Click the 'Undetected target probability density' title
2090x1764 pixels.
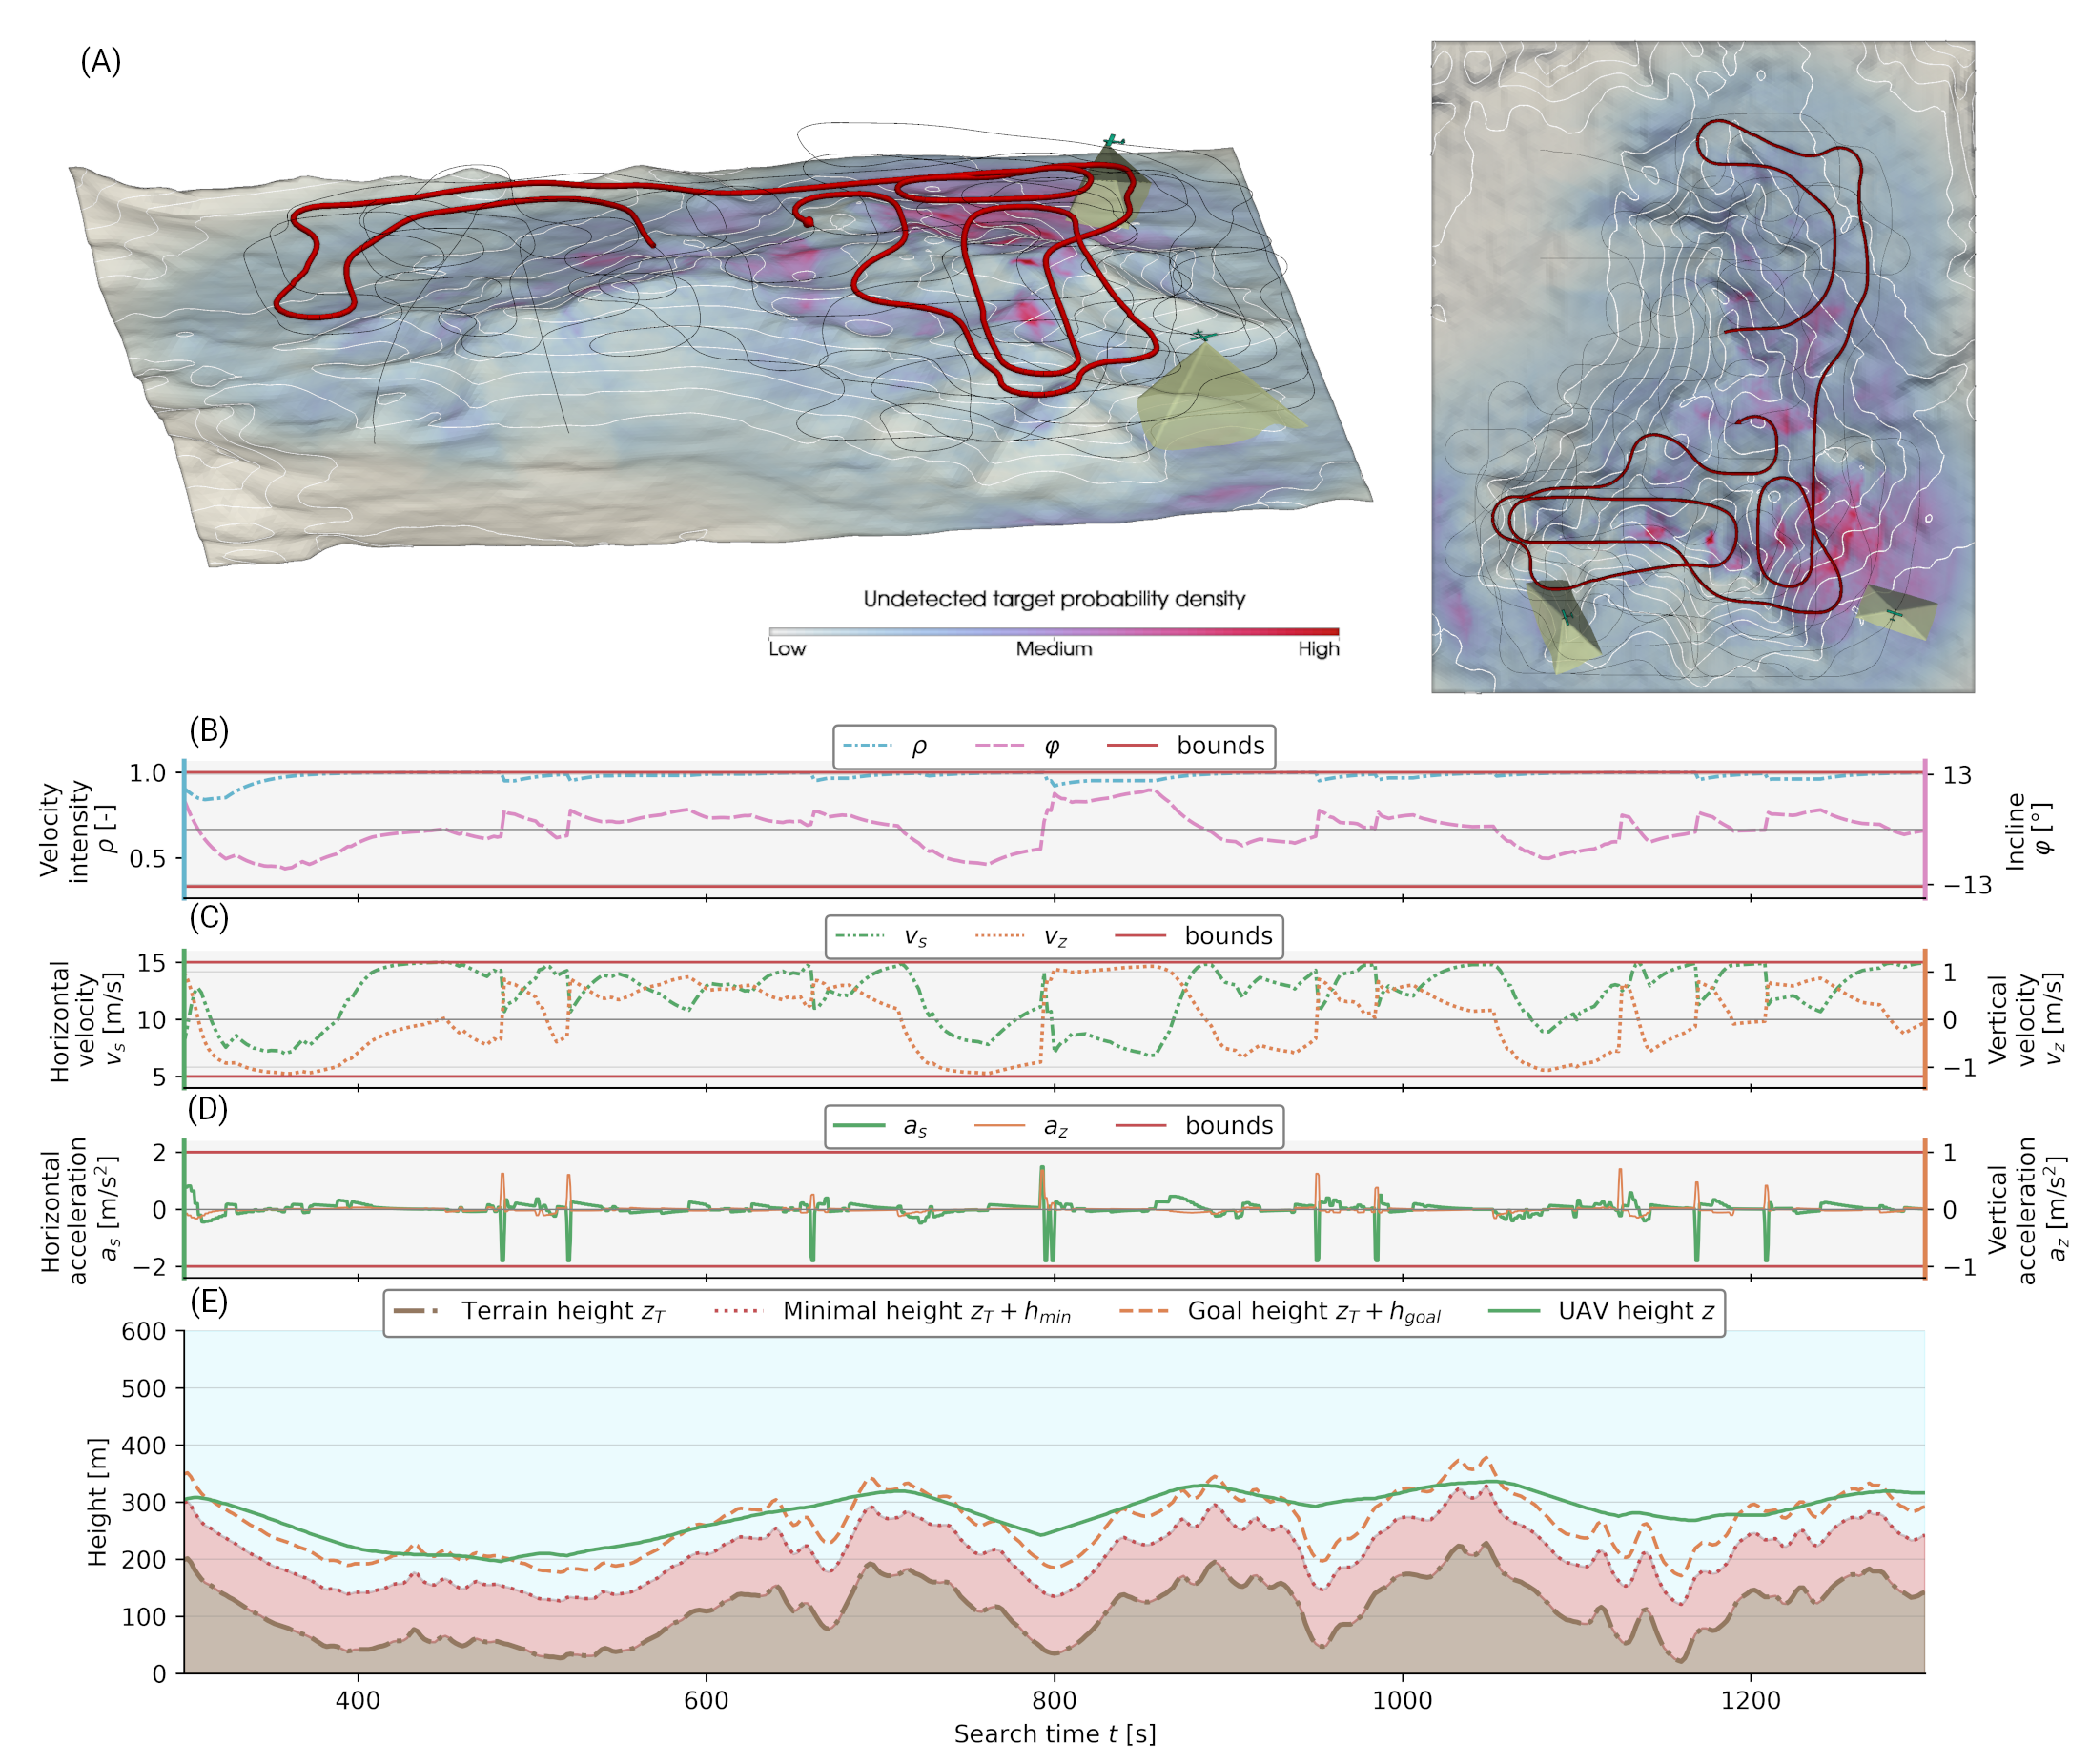tap(1054, 599)
